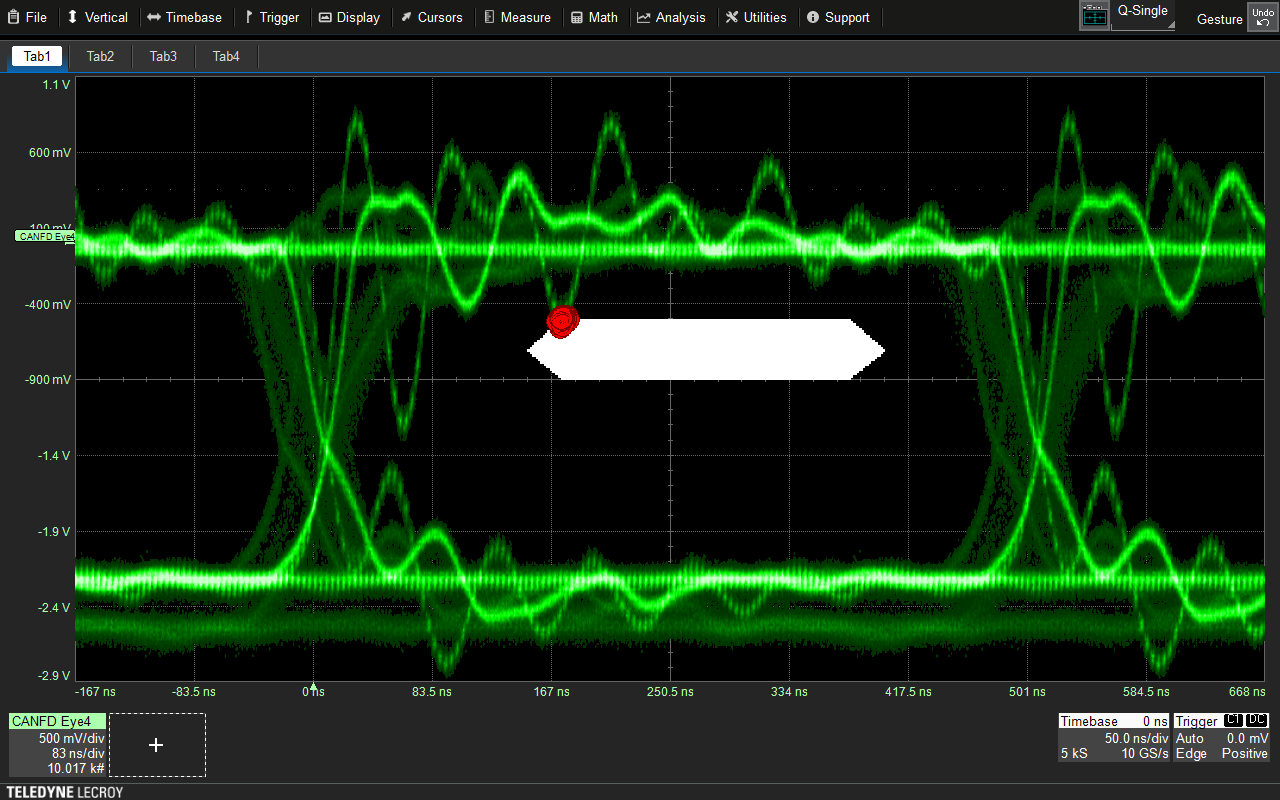This screenshot has height=800, width=1280.
Task: Open the Analysis menu
Action: click(671, 17)
